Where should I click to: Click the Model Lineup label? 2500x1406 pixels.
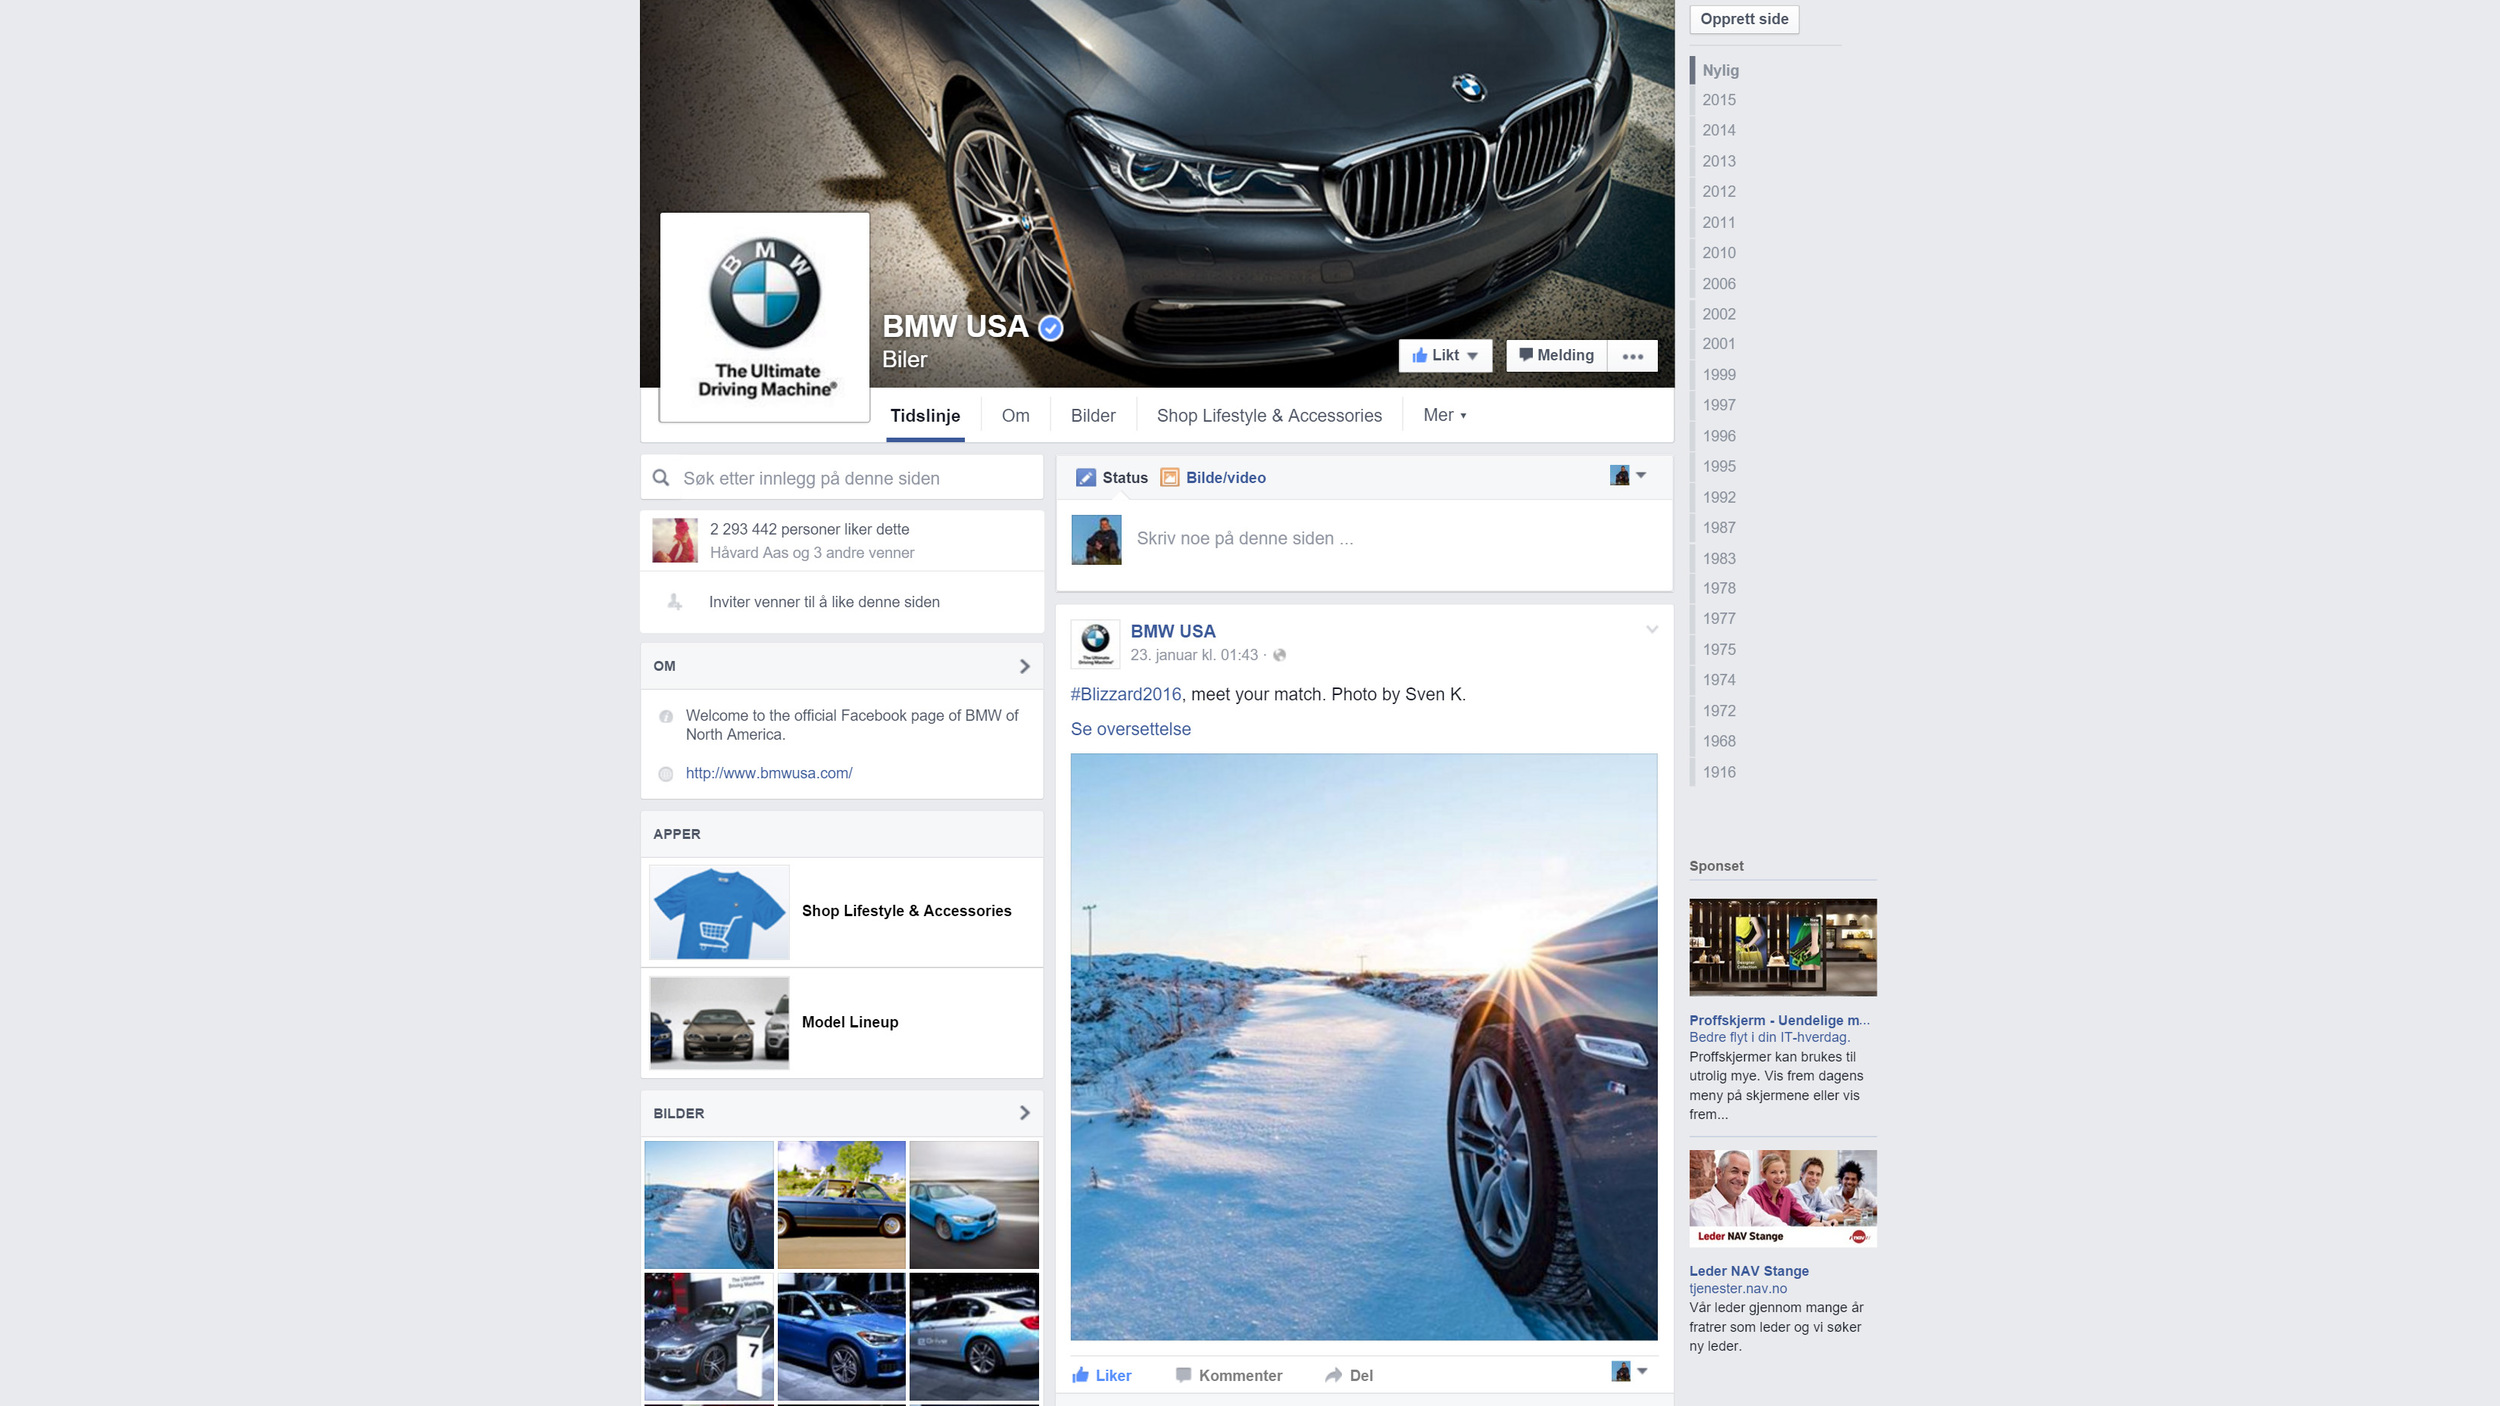click(x=850, y=1022)
